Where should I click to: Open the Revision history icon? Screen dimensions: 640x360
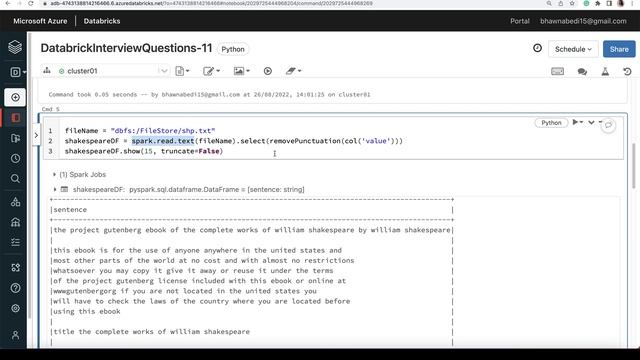pos(627,71)
